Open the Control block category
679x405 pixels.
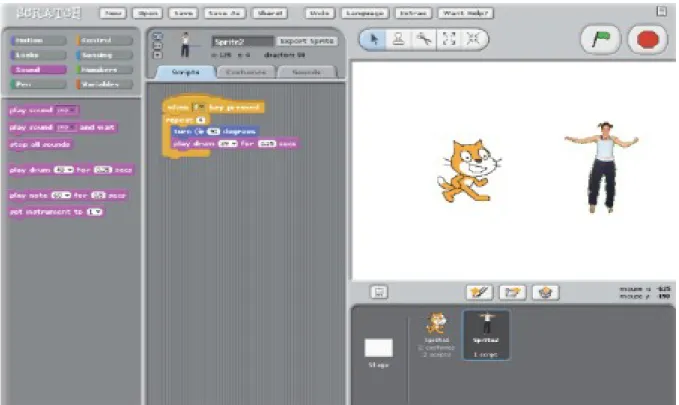104,40
